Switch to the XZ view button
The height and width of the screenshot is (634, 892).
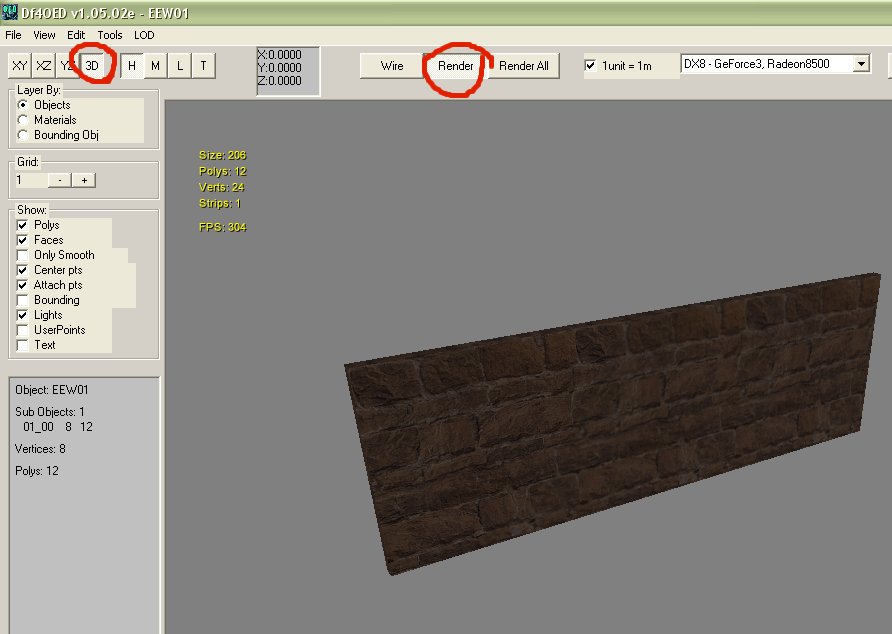44,66
